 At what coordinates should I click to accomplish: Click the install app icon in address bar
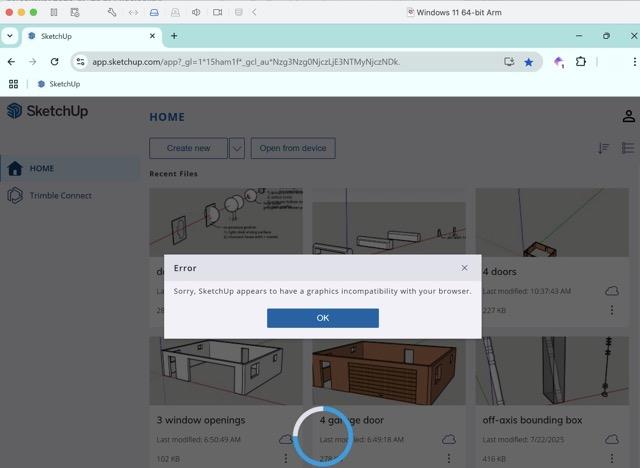509,62
